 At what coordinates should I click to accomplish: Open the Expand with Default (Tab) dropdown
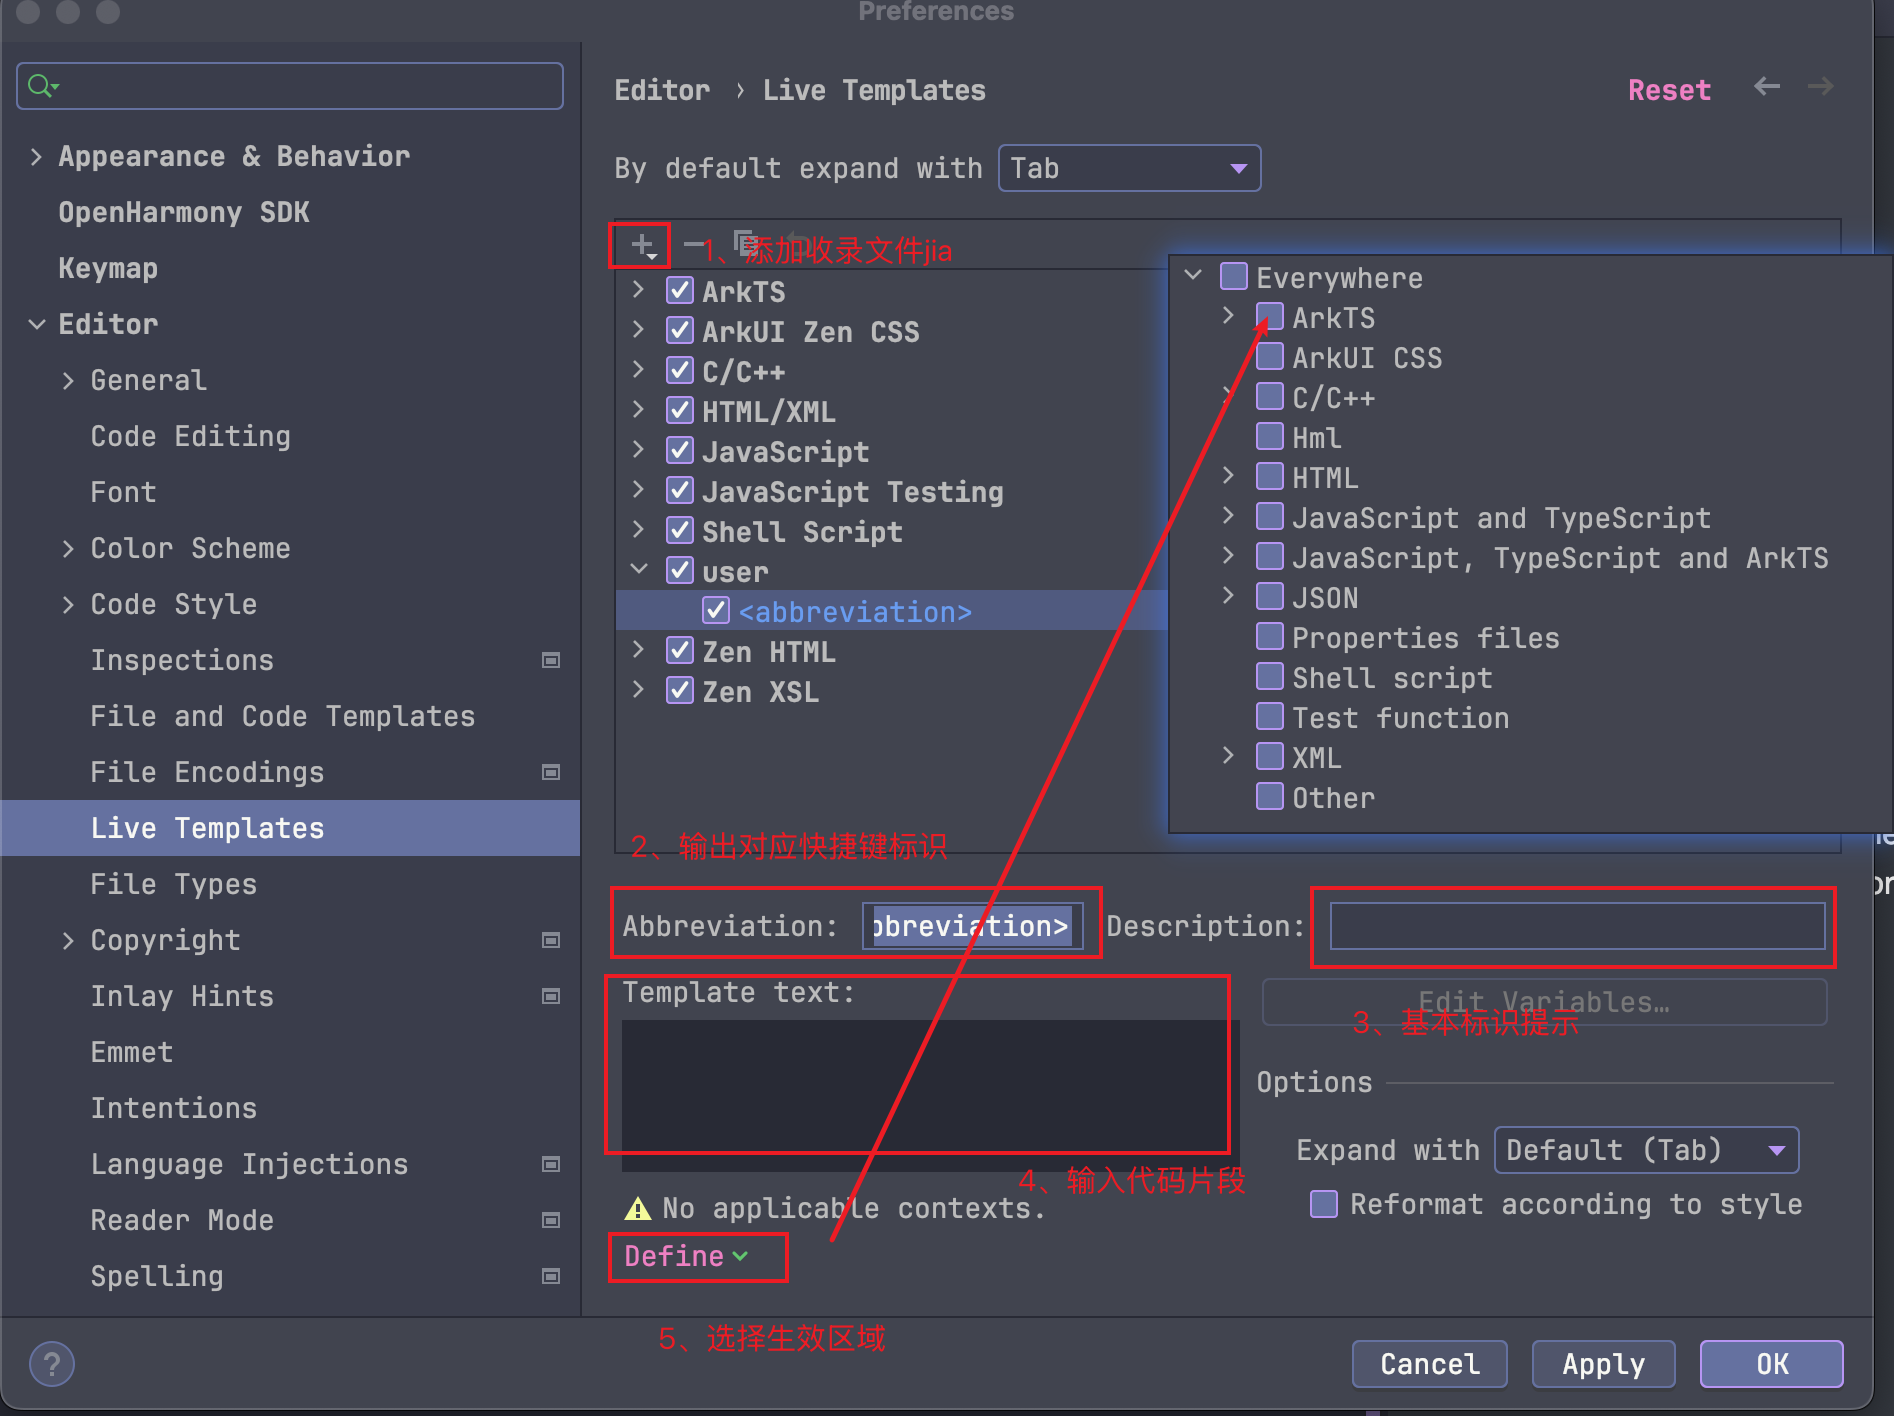click(x=1646, y=1150)
